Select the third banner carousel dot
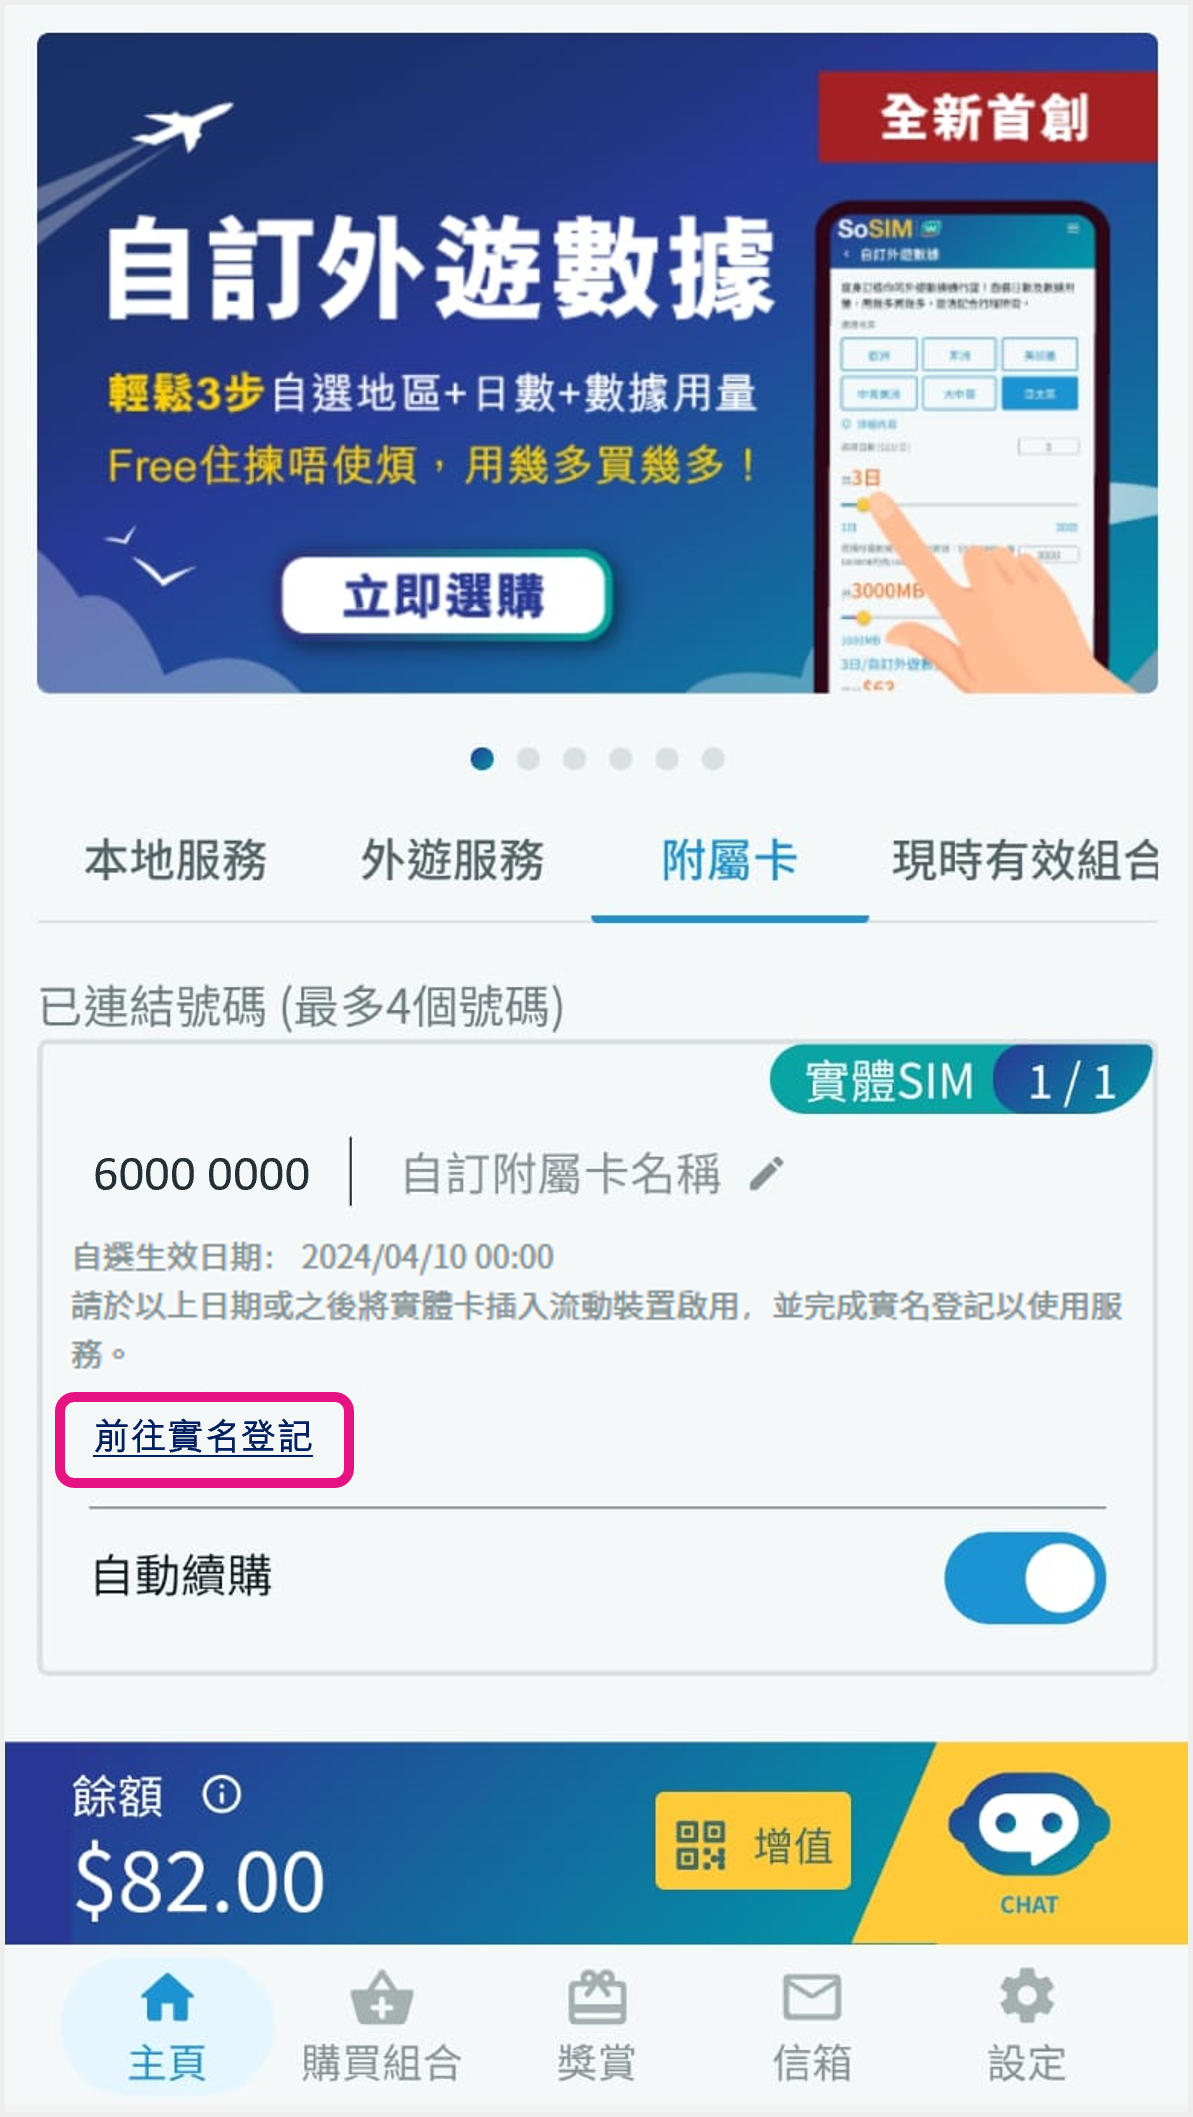Image resolution: width=1193 pixels, height=2117 pixels. coord(574,759)
